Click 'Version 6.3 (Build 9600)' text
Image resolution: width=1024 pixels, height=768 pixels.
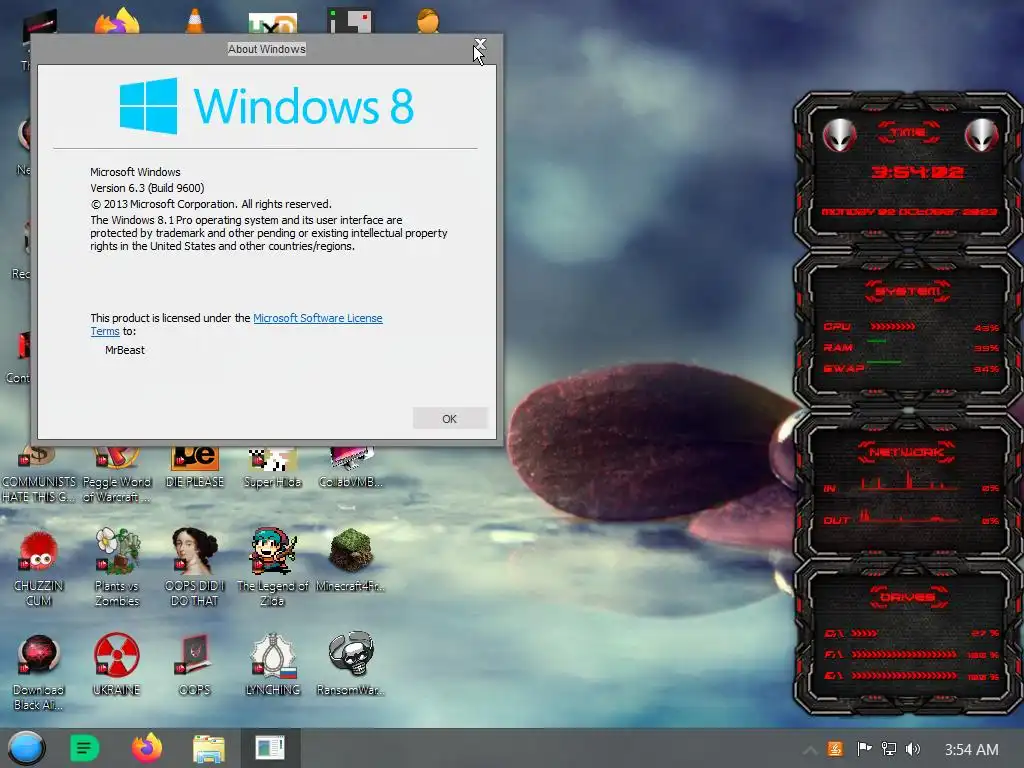pyautogui.click(x=147, y=188)
